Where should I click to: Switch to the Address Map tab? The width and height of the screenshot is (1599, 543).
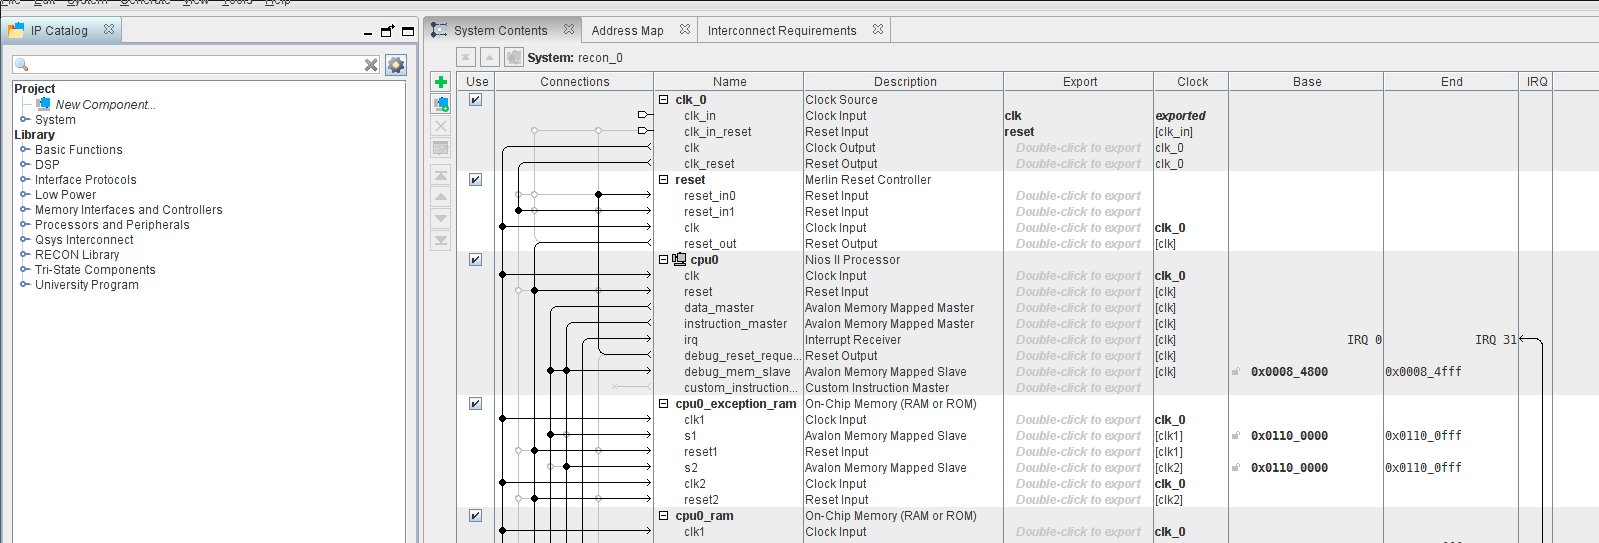(x=627, y=31)
